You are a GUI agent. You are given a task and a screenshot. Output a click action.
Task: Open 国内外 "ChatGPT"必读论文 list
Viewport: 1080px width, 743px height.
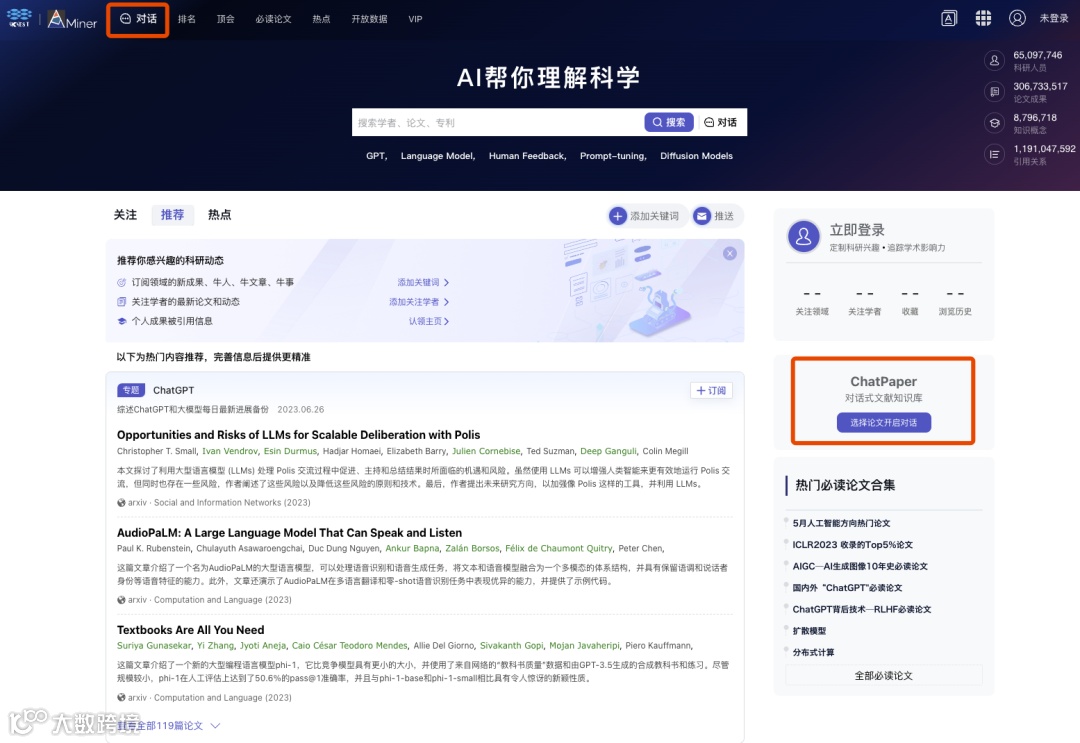tap(847, 588)
